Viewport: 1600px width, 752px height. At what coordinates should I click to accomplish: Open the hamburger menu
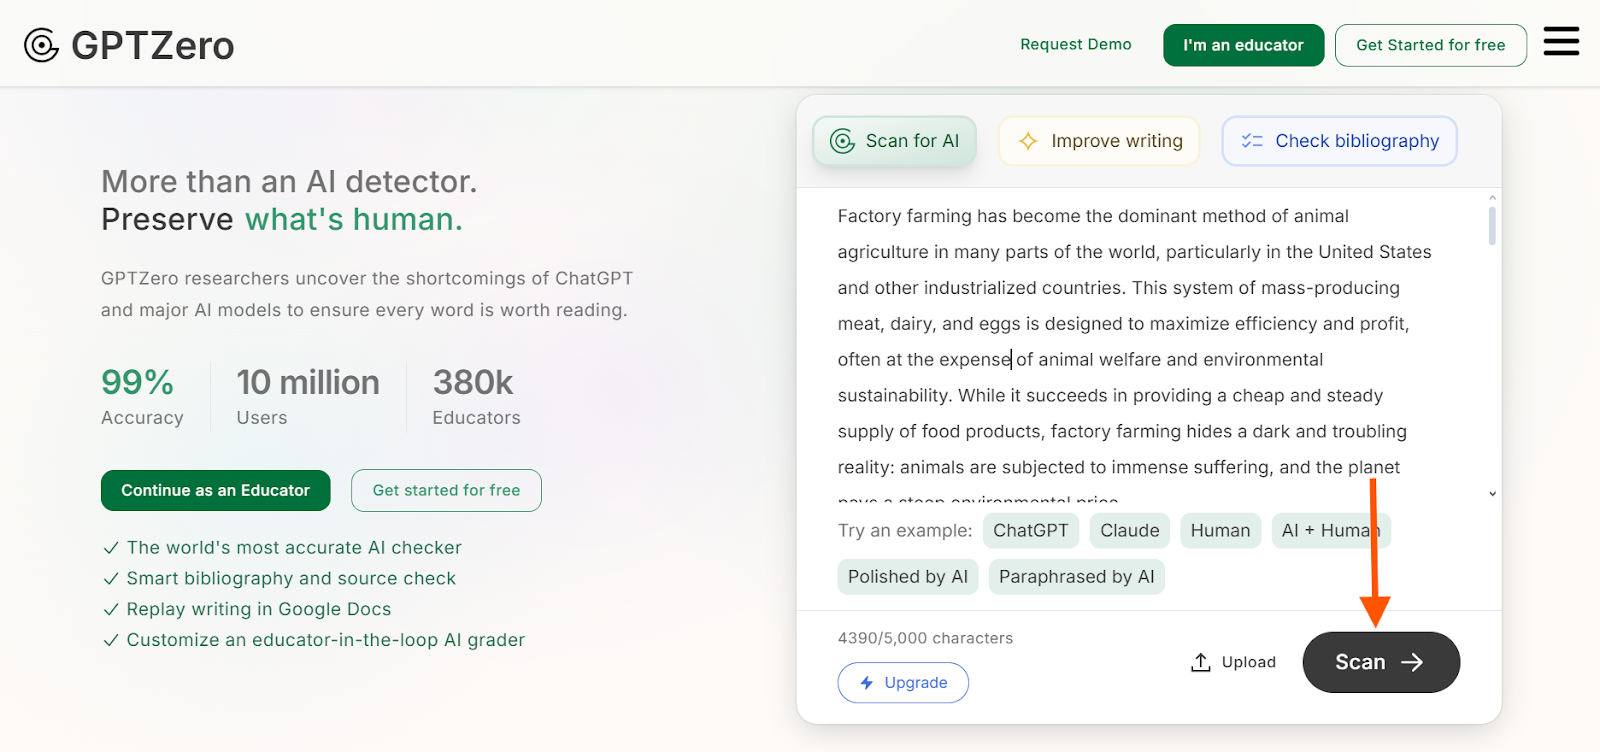pos(1561,42)
